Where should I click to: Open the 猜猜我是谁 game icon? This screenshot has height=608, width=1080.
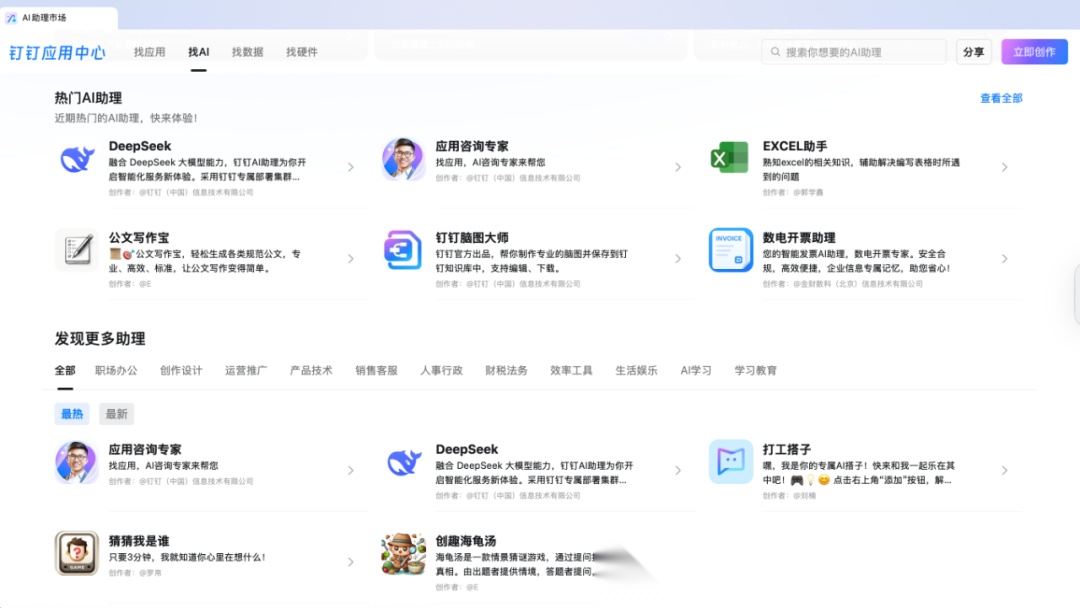coord(76,553)
